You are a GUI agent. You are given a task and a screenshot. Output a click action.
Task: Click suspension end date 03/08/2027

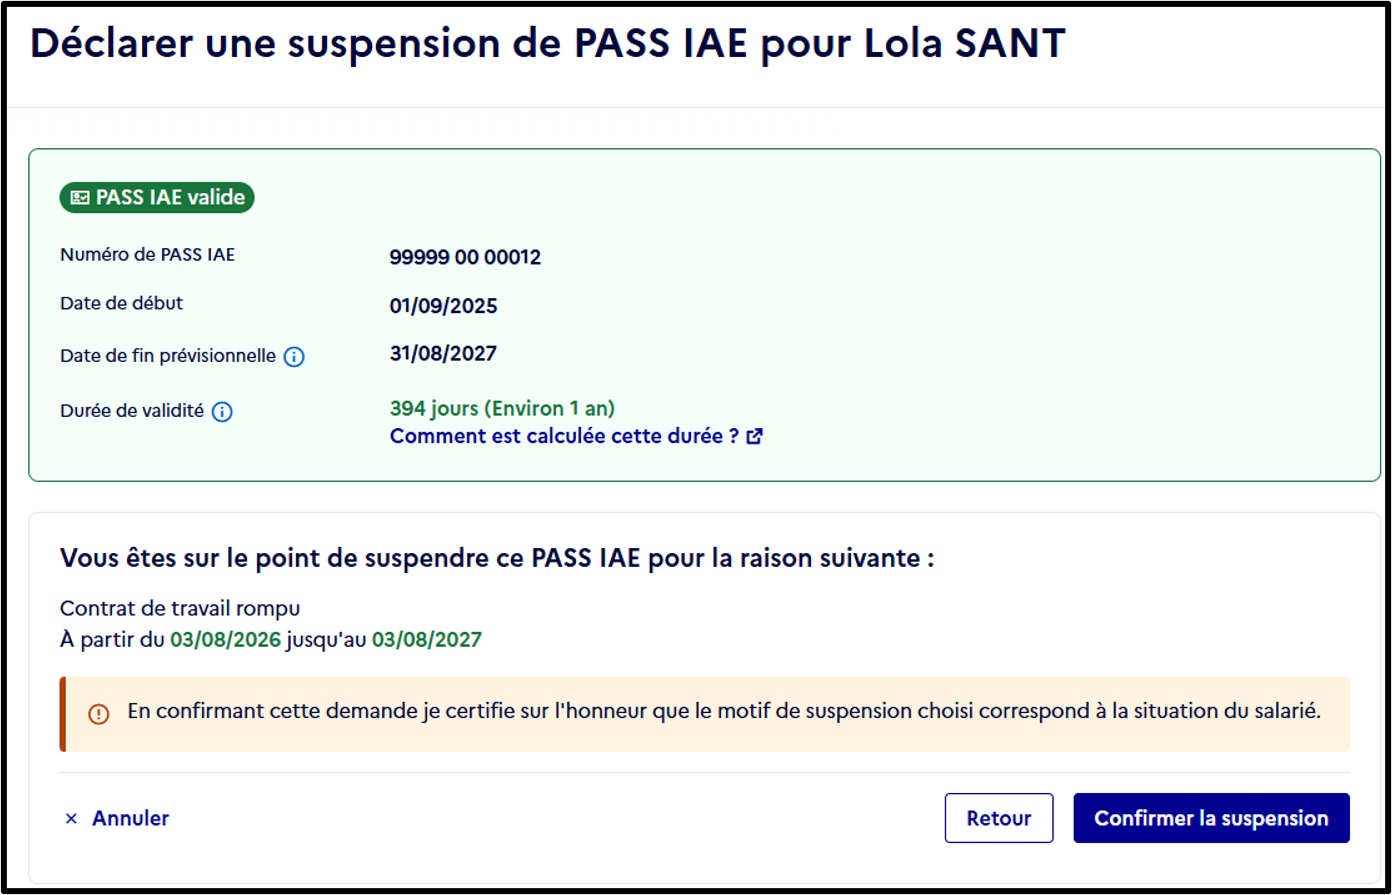point(427,640)
